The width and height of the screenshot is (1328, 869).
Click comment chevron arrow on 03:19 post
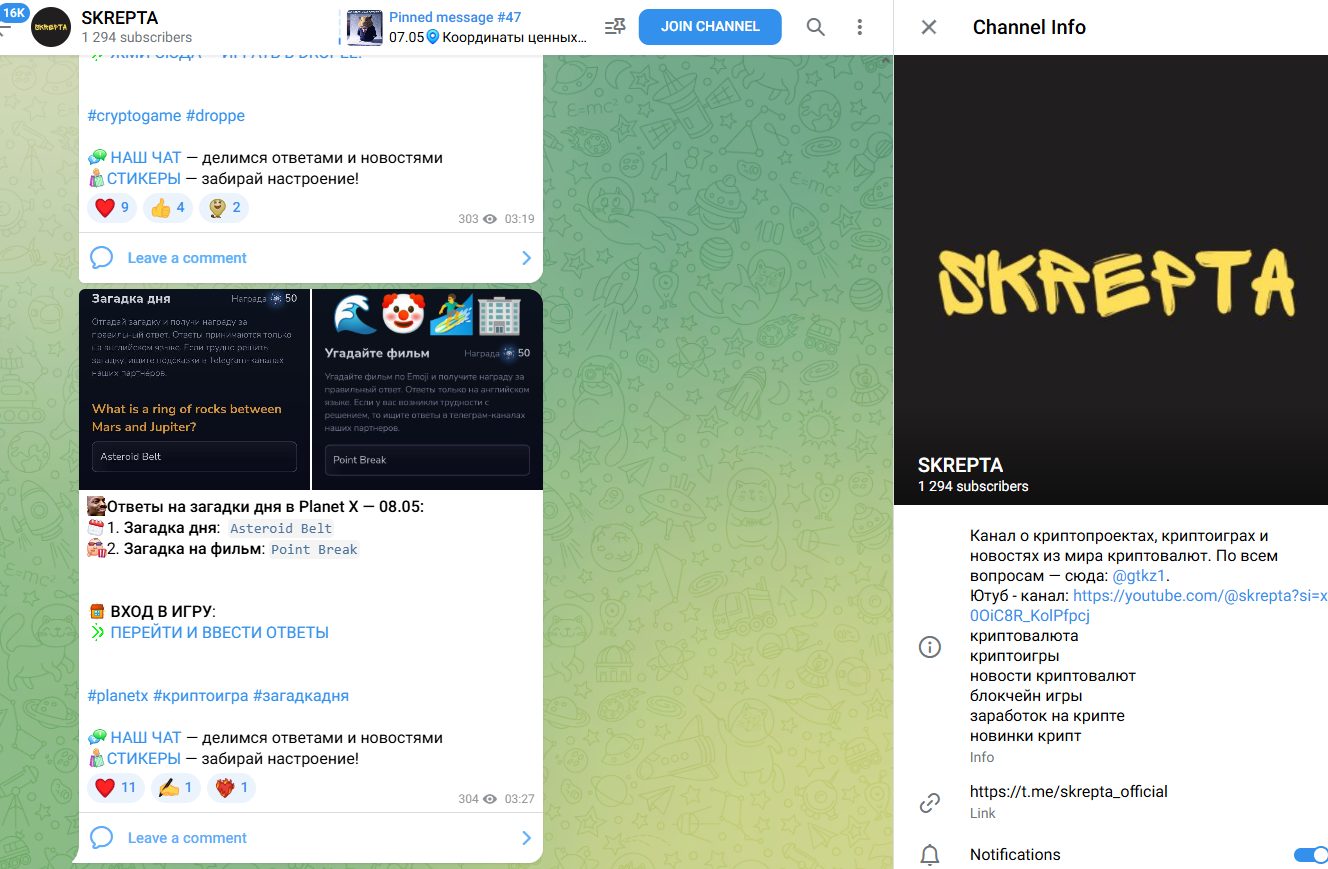(x=527, y=258)
